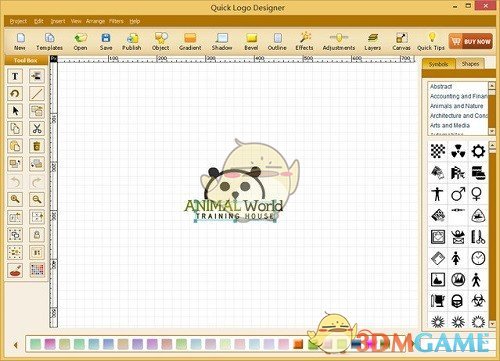Viewport: 500px width, 361px height.
Task: Click the palette's left scroll arrow
Action: [16, 345]
